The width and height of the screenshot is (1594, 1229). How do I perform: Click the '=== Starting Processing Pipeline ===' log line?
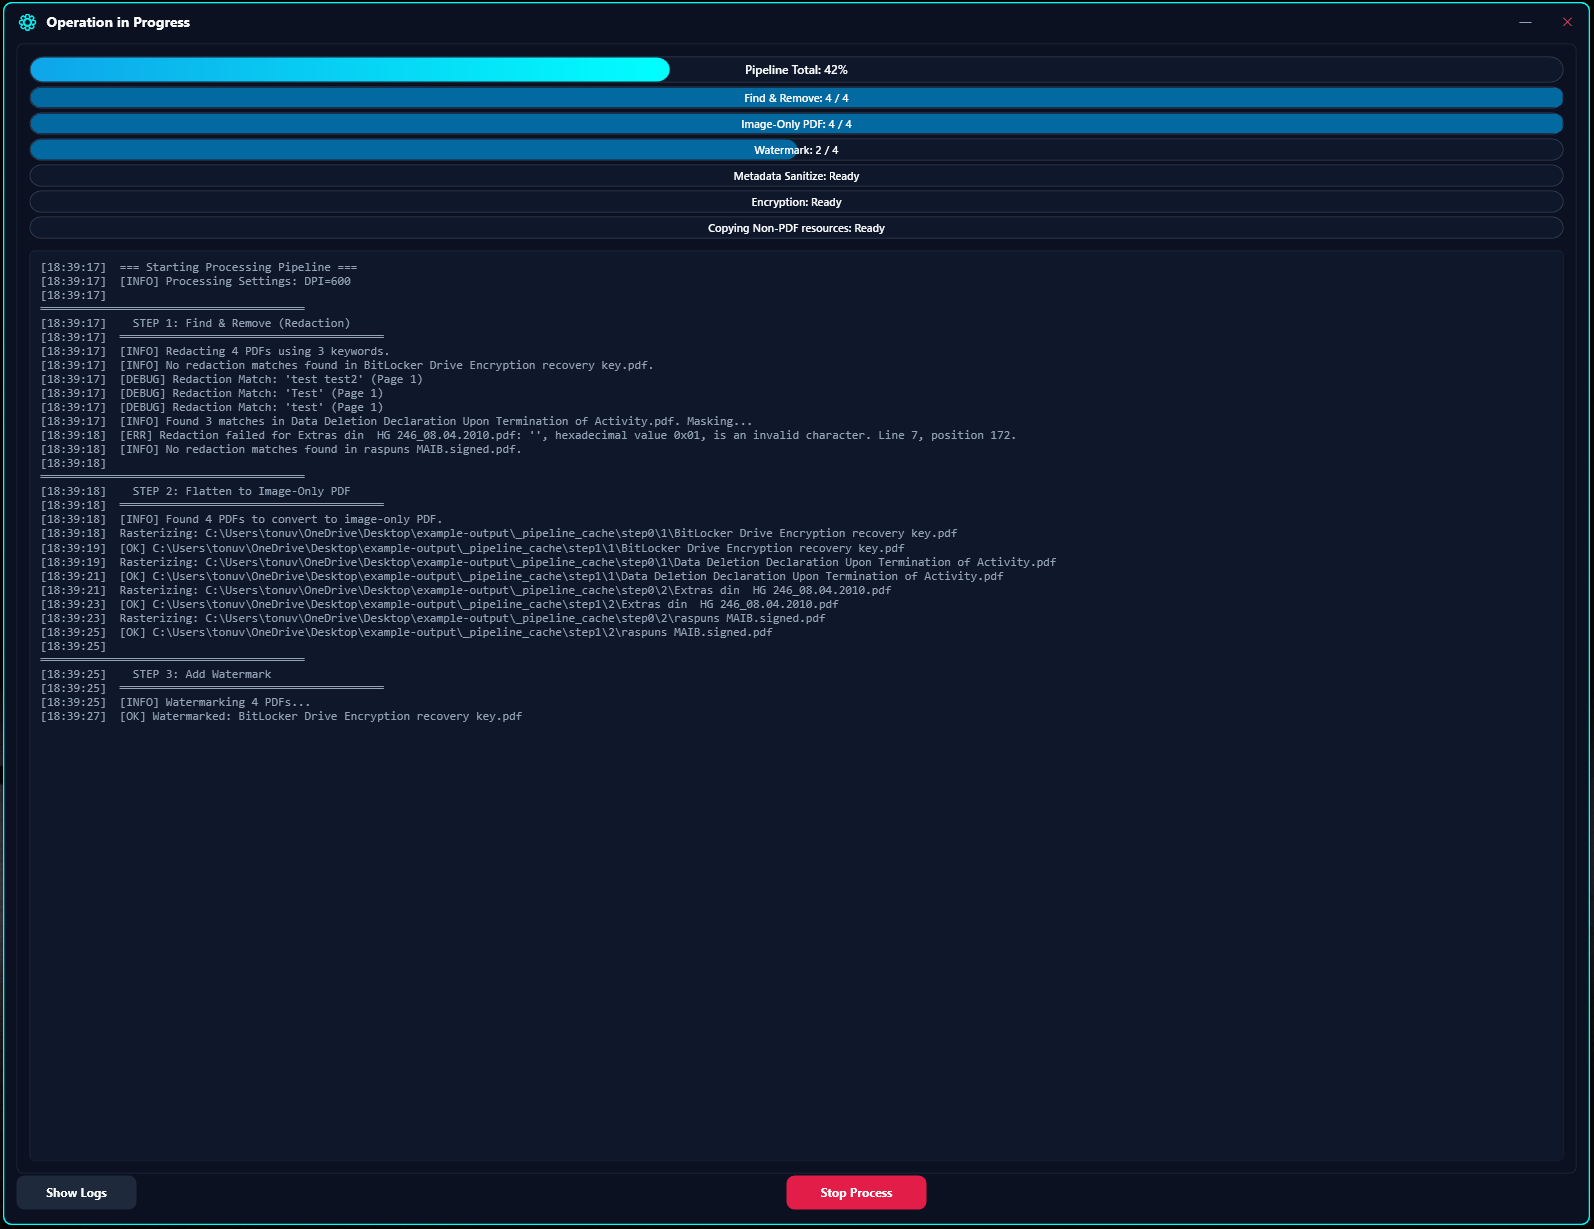click(x=199, y=267)
